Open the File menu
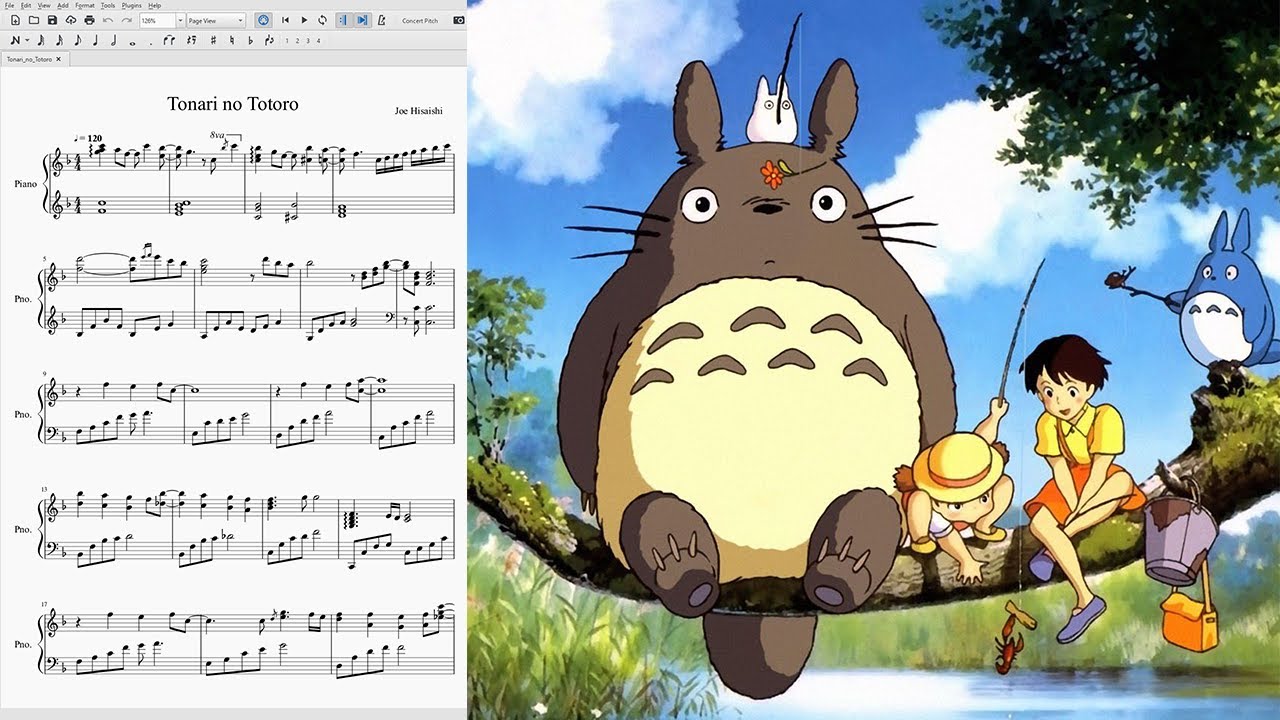The image size is (1280, 720). 9,6
